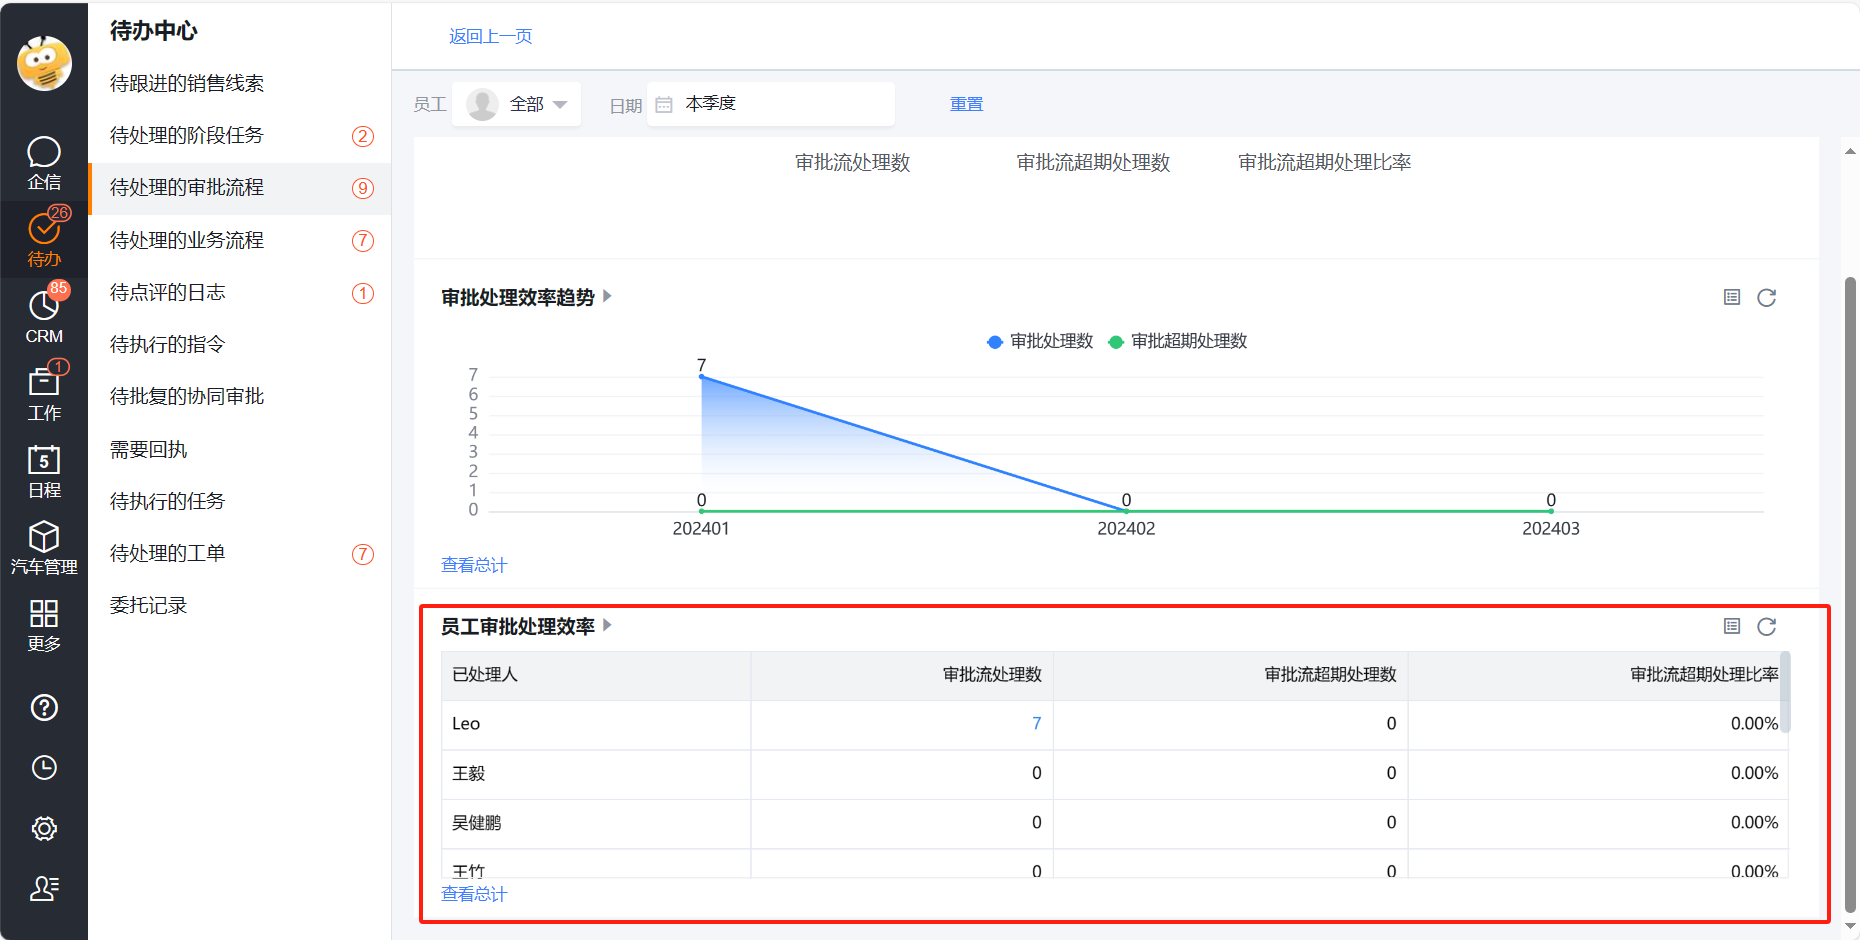Toggle the 审批处理数 legend series
Image resolution: width=1860 pixels, height=940 pixels.
[1040, 341]
